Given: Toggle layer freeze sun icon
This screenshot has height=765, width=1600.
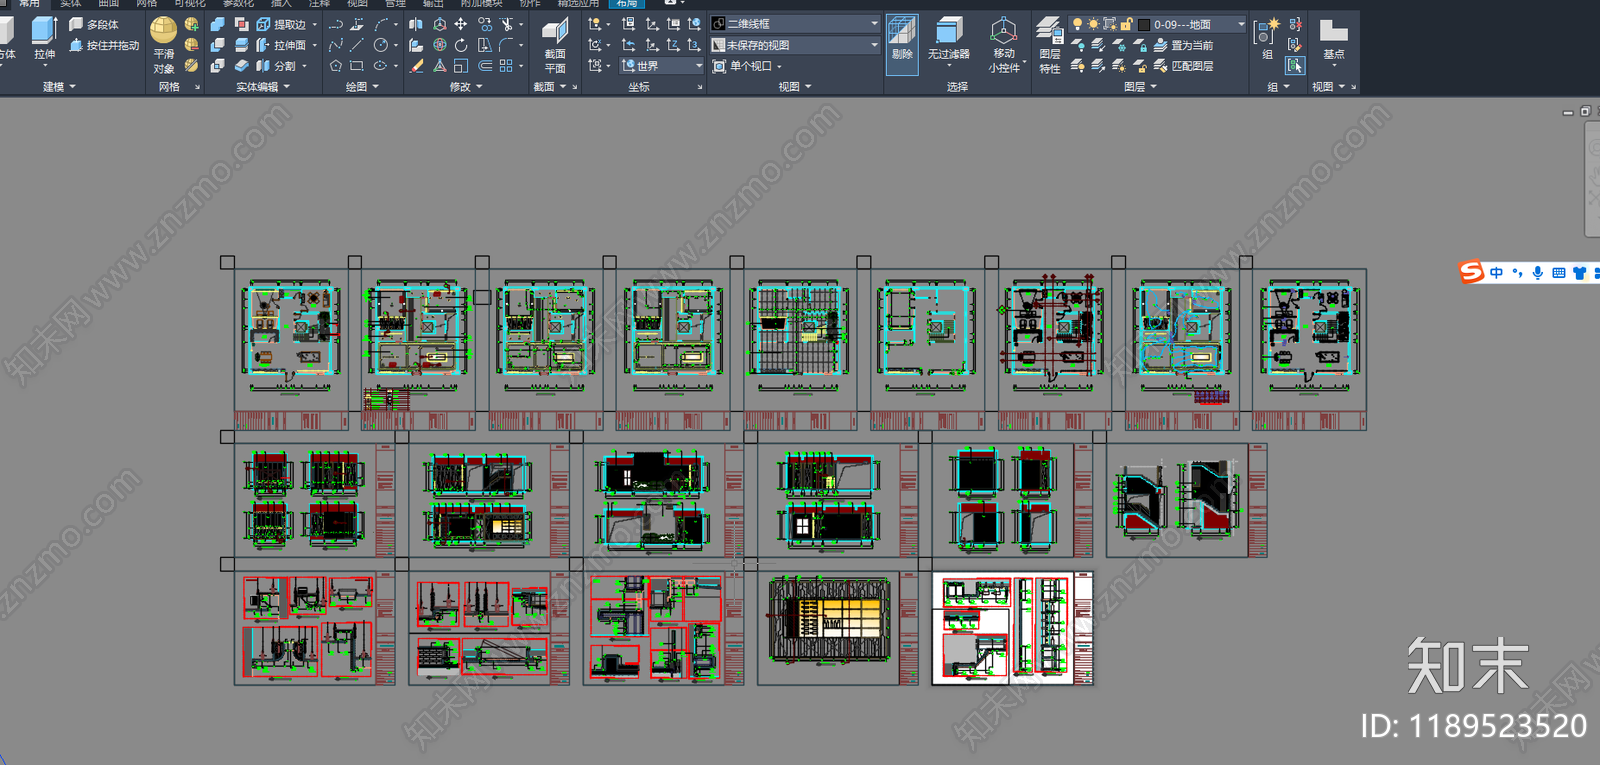Looking at the screenshot, I should point(1093,24).
